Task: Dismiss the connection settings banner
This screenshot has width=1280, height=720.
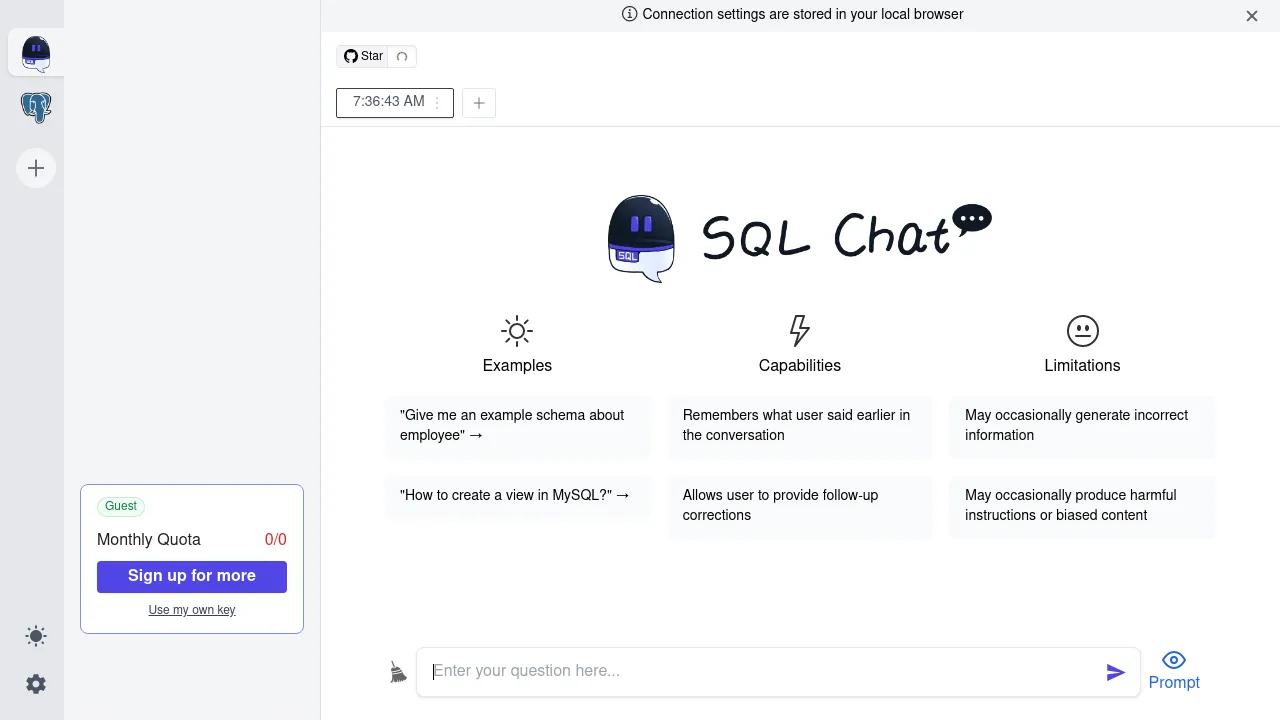Action: (1252, 16)
